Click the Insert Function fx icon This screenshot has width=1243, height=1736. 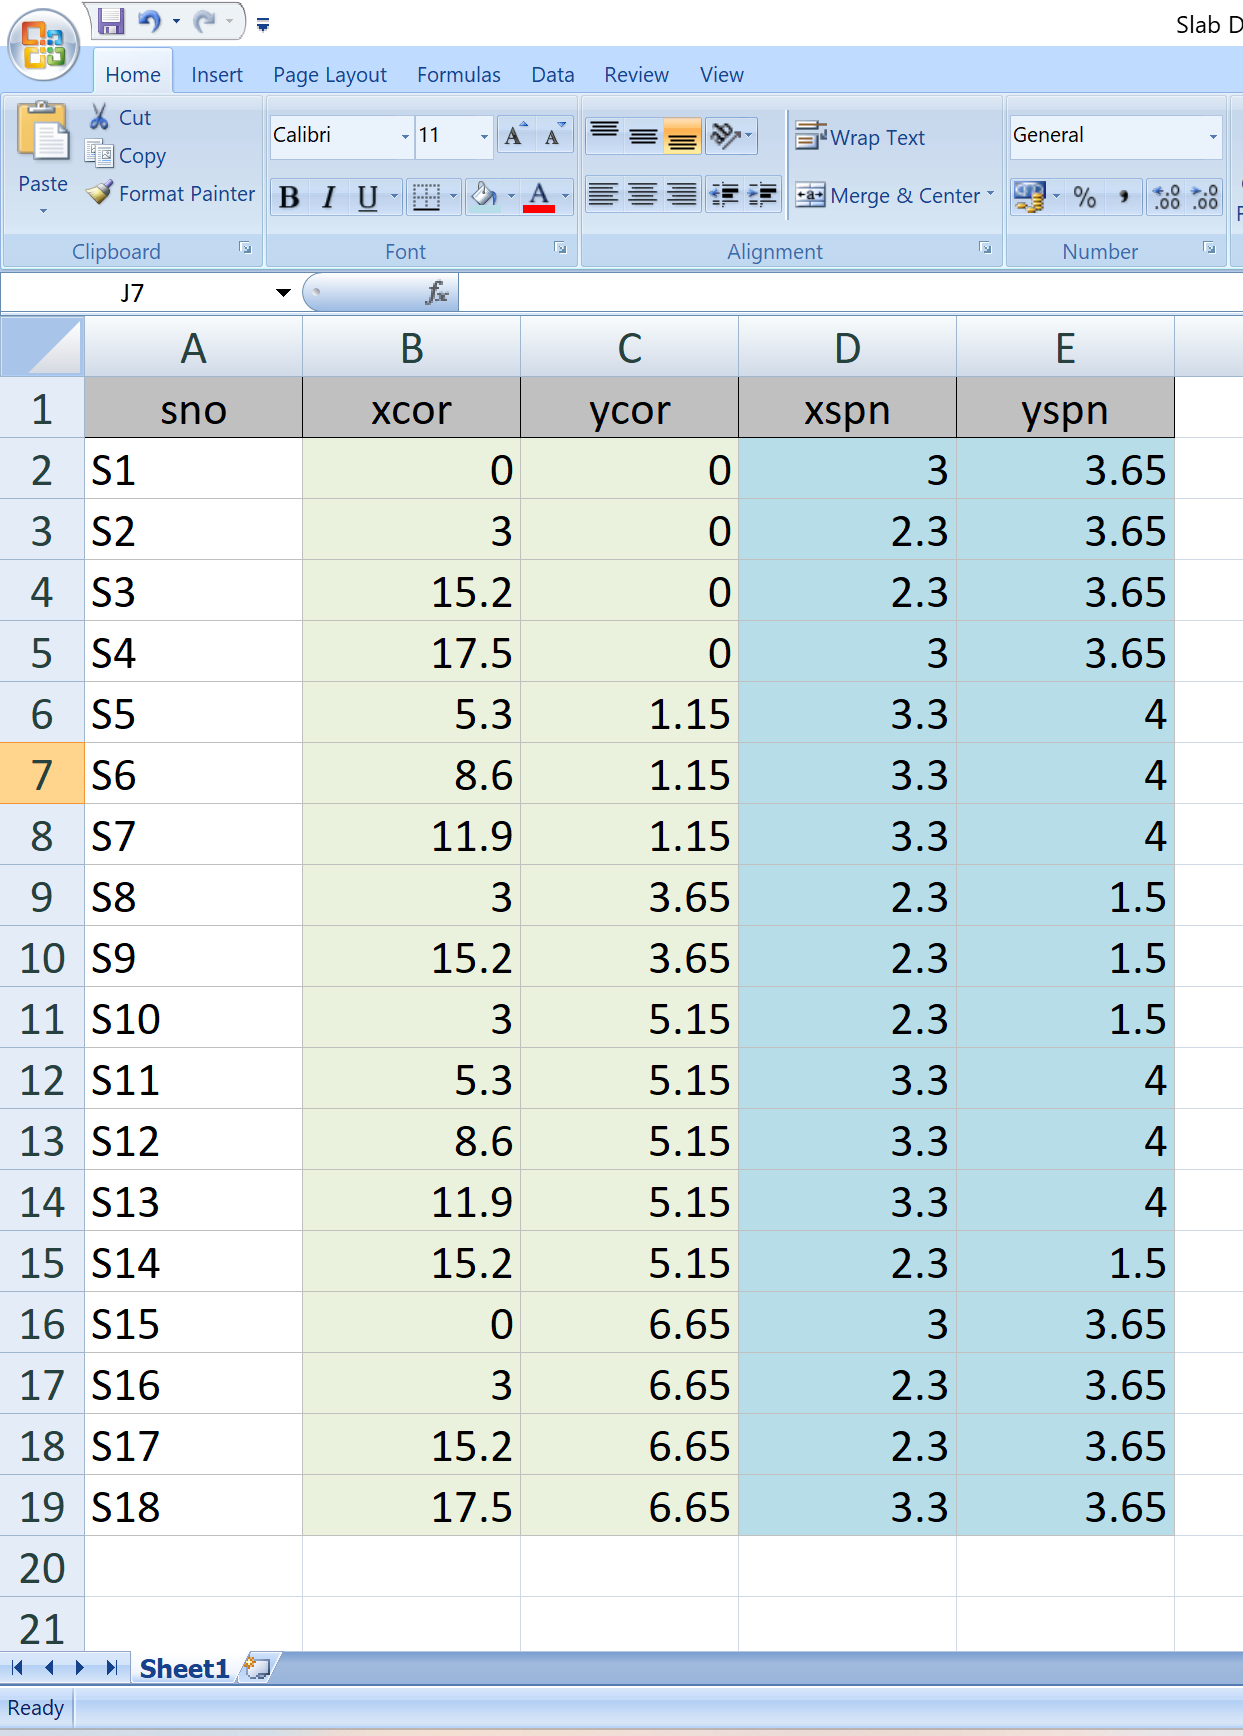point(437,293)
